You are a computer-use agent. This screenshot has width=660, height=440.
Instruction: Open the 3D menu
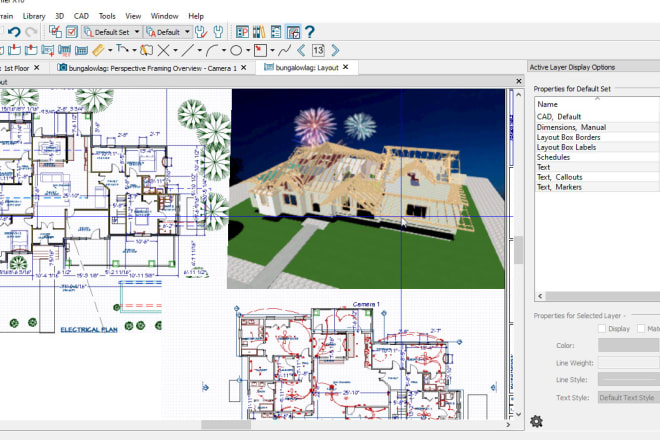click(x=60, y=16)
